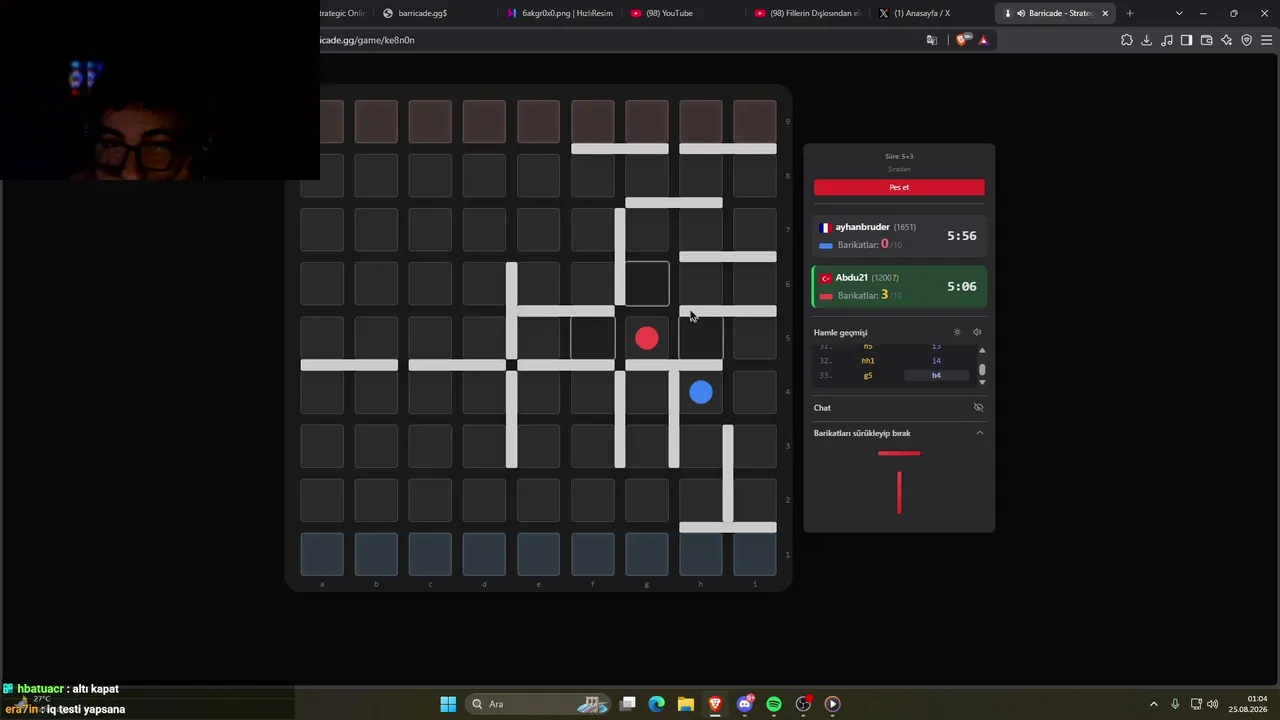Pick the vertical red barricade piece
Screen dimensions: 1280x720
point(899,493)
